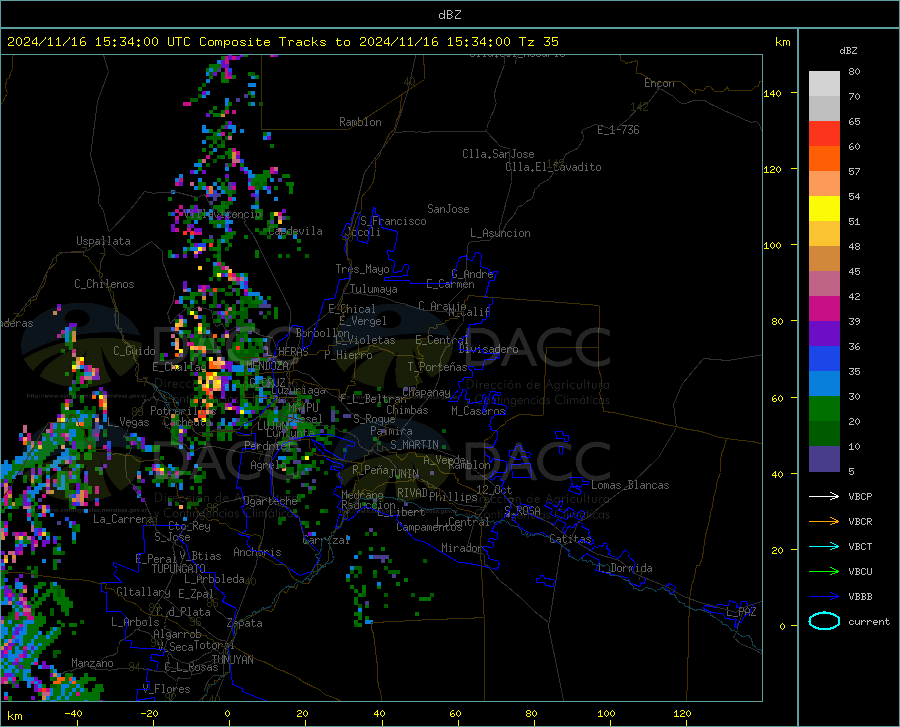900x727 pixels.
Task: Click the '120' km x-axis tick
Action: pyautogui.click(x=682, y=713)
